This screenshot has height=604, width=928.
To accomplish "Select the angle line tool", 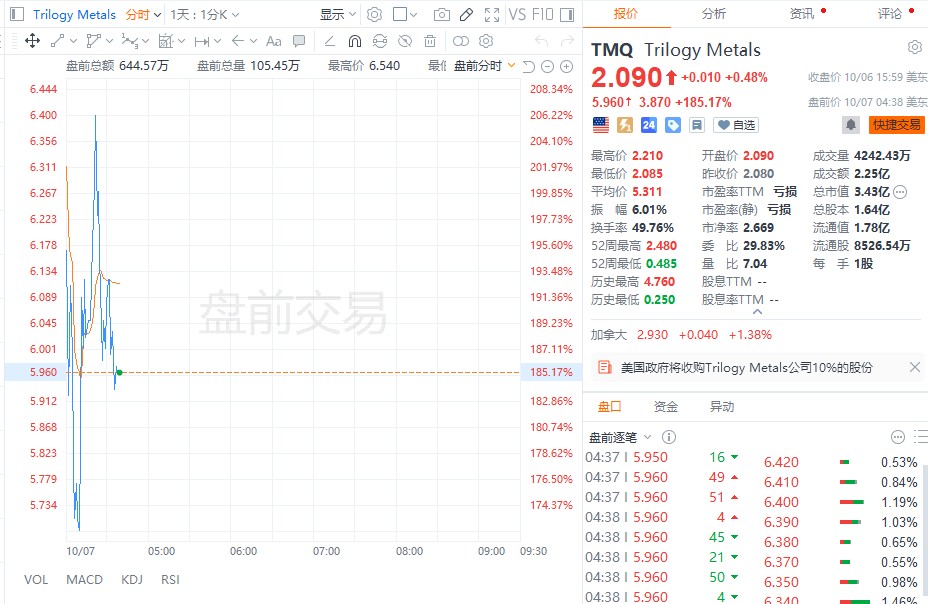I will (x=330, y=41).
